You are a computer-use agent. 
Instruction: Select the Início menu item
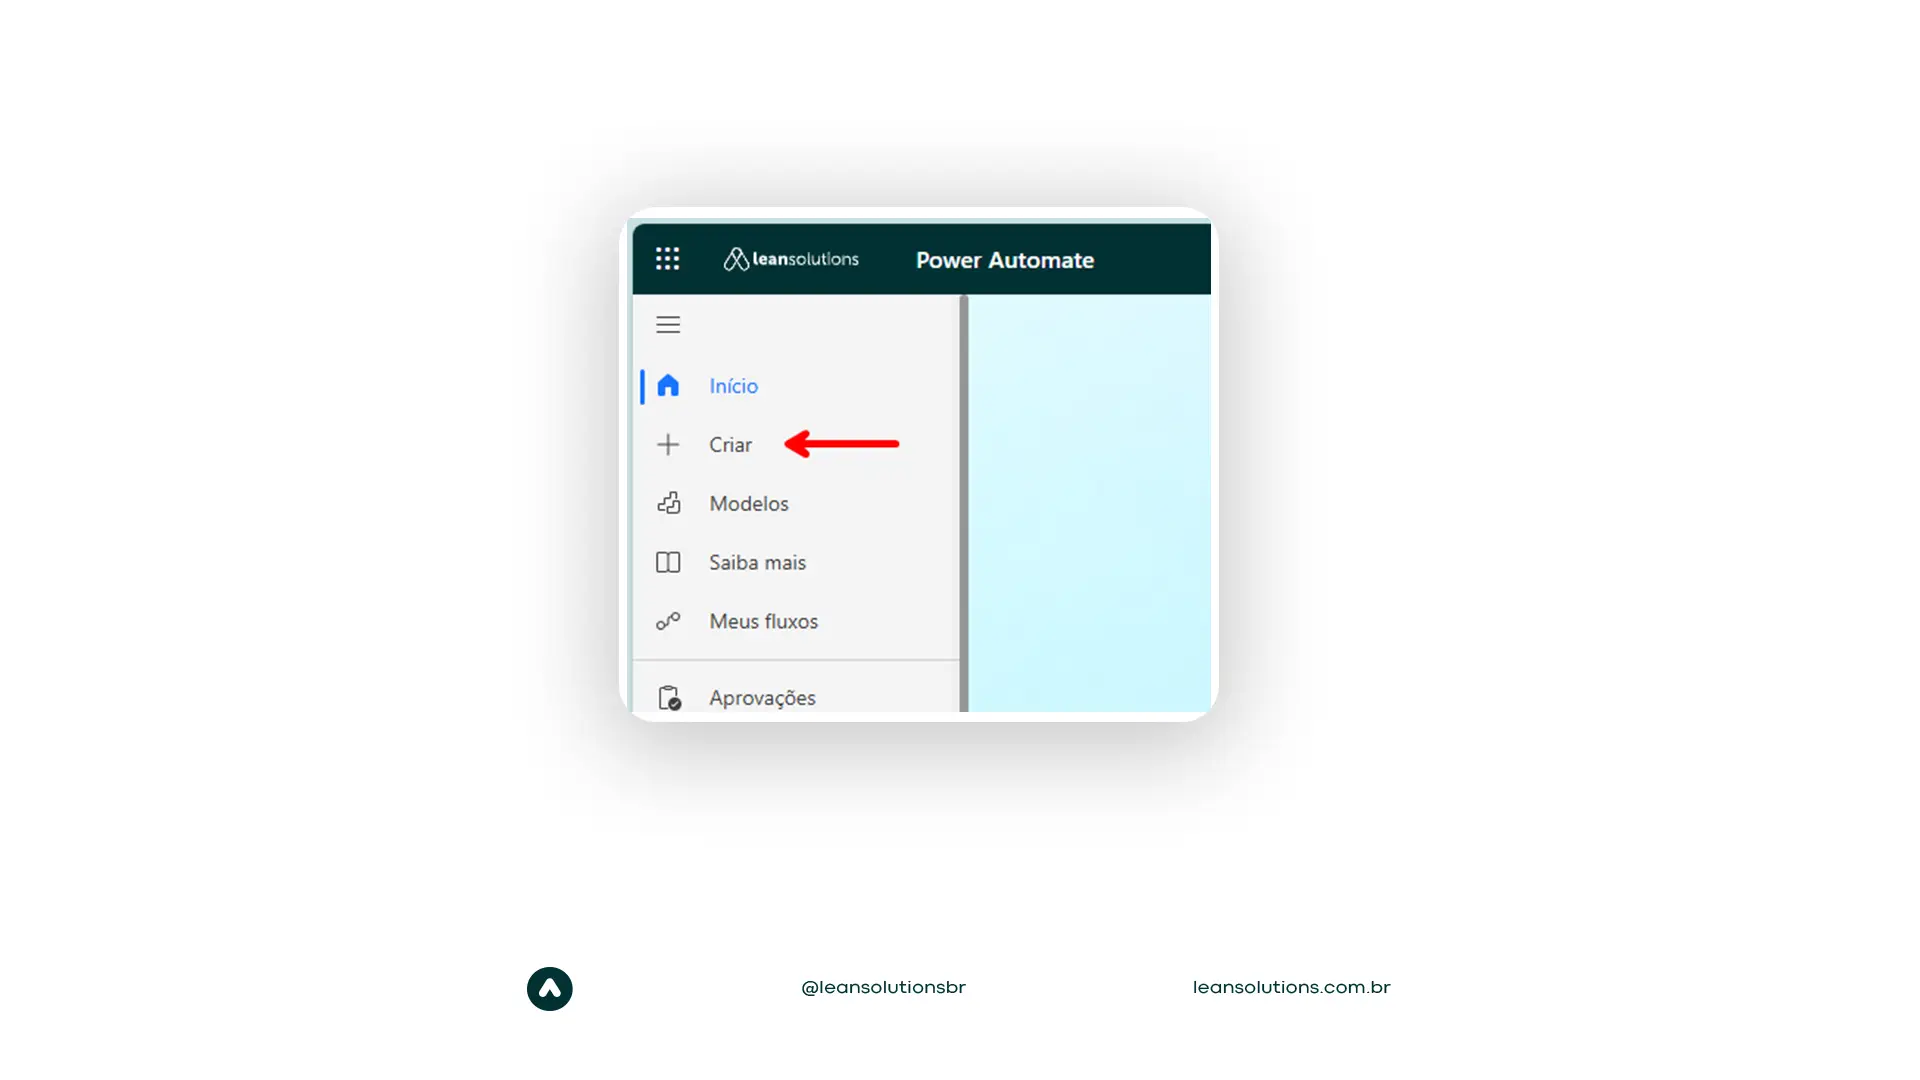(733, 386)
